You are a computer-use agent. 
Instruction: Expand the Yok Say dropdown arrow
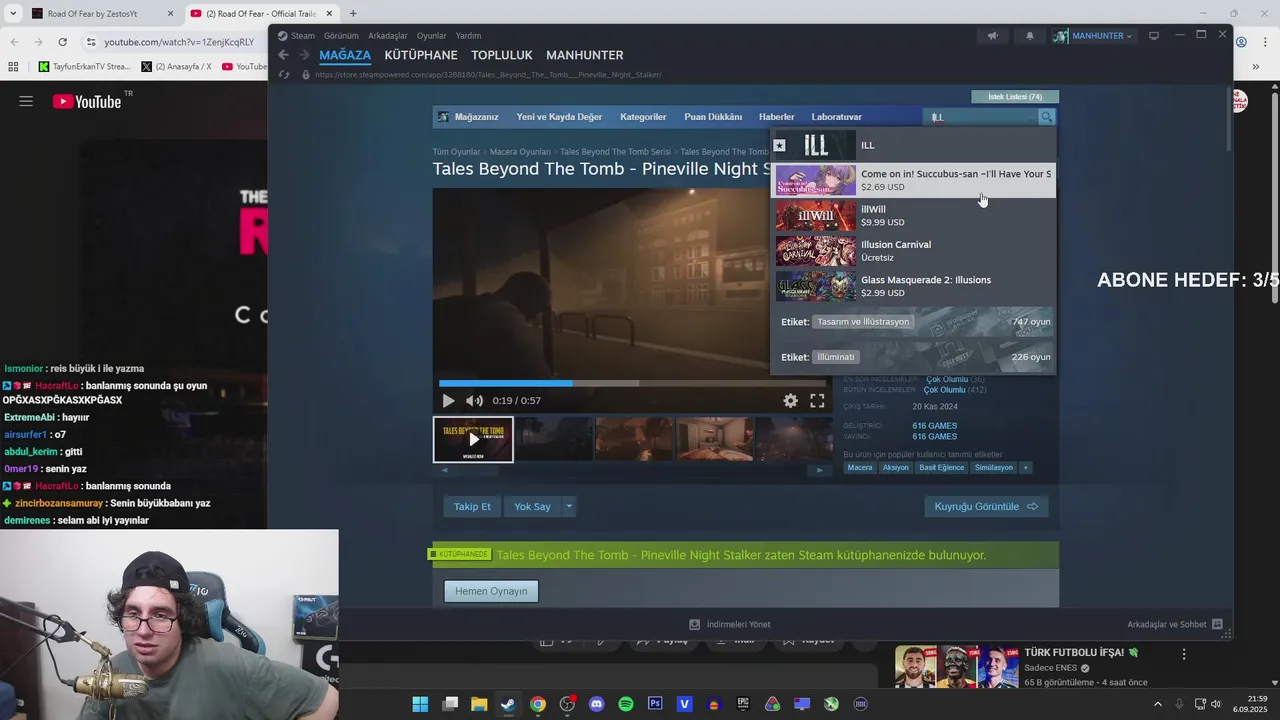coord(568,507)
